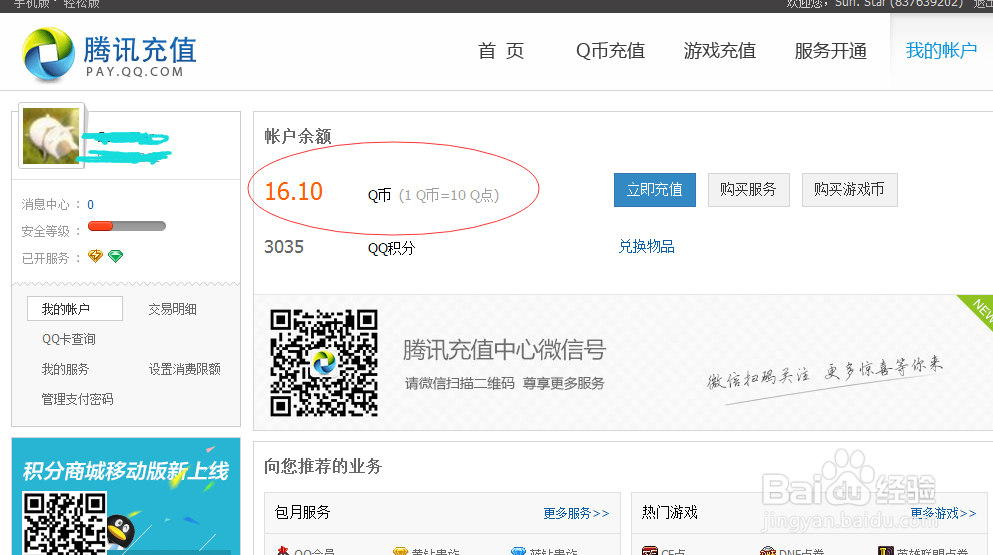The height and width of the screenshot is (555, 993).
Task: Open QQ卡查询 in sidebar
Action: pyautogui.click(x=68, y=339)
